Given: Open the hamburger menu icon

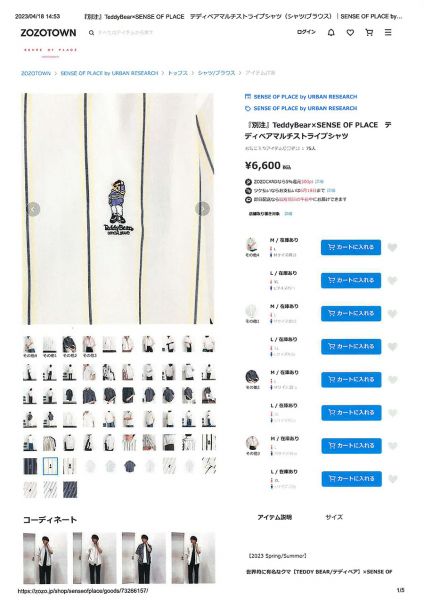Looking at the screenshot, I should click(388, 33).
